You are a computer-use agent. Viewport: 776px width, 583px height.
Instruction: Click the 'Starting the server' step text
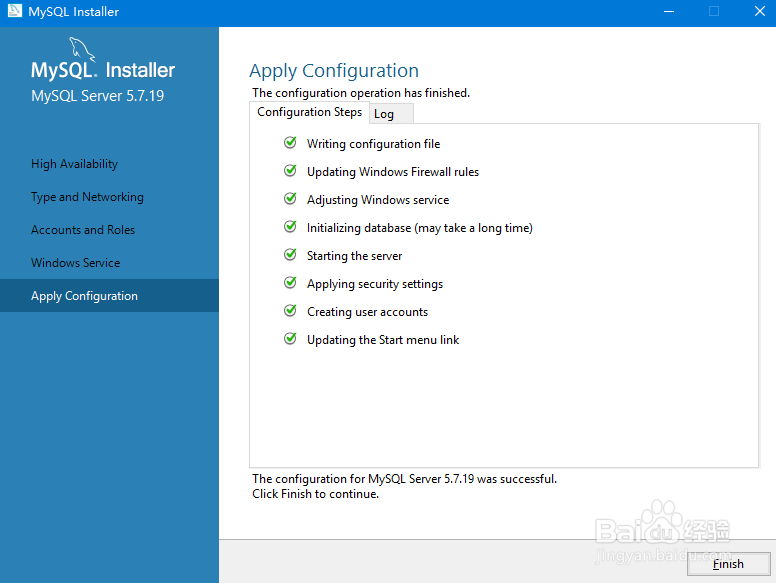pos(354,256)
